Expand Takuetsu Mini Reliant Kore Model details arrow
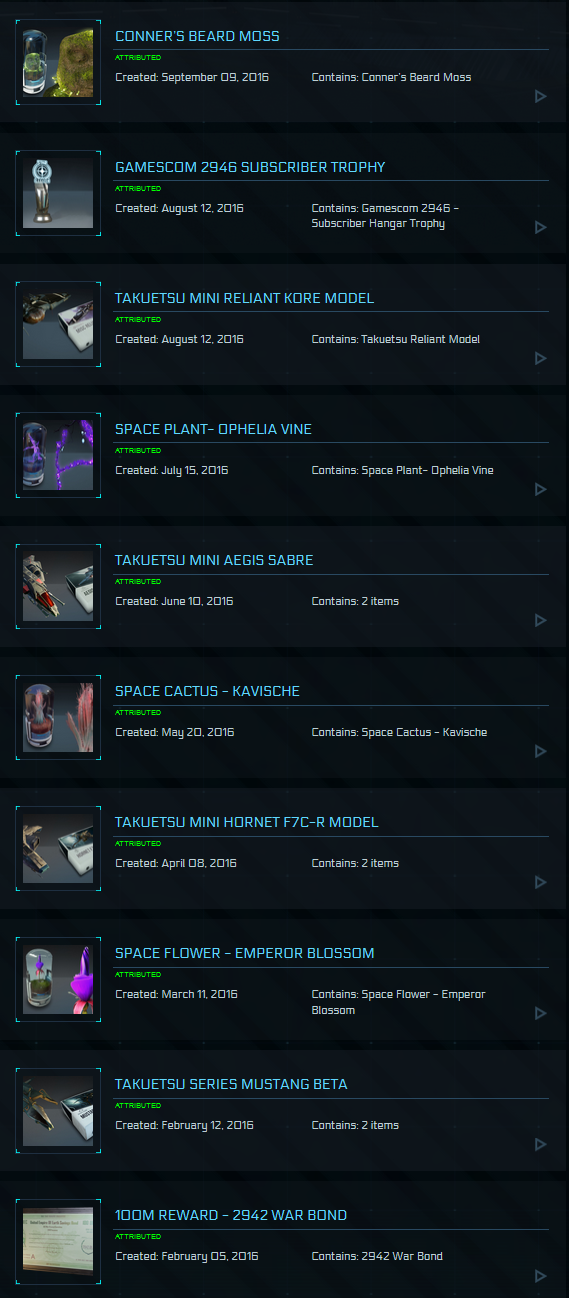The width and height of the screenshot is (569, 1298). coord(541,359)
